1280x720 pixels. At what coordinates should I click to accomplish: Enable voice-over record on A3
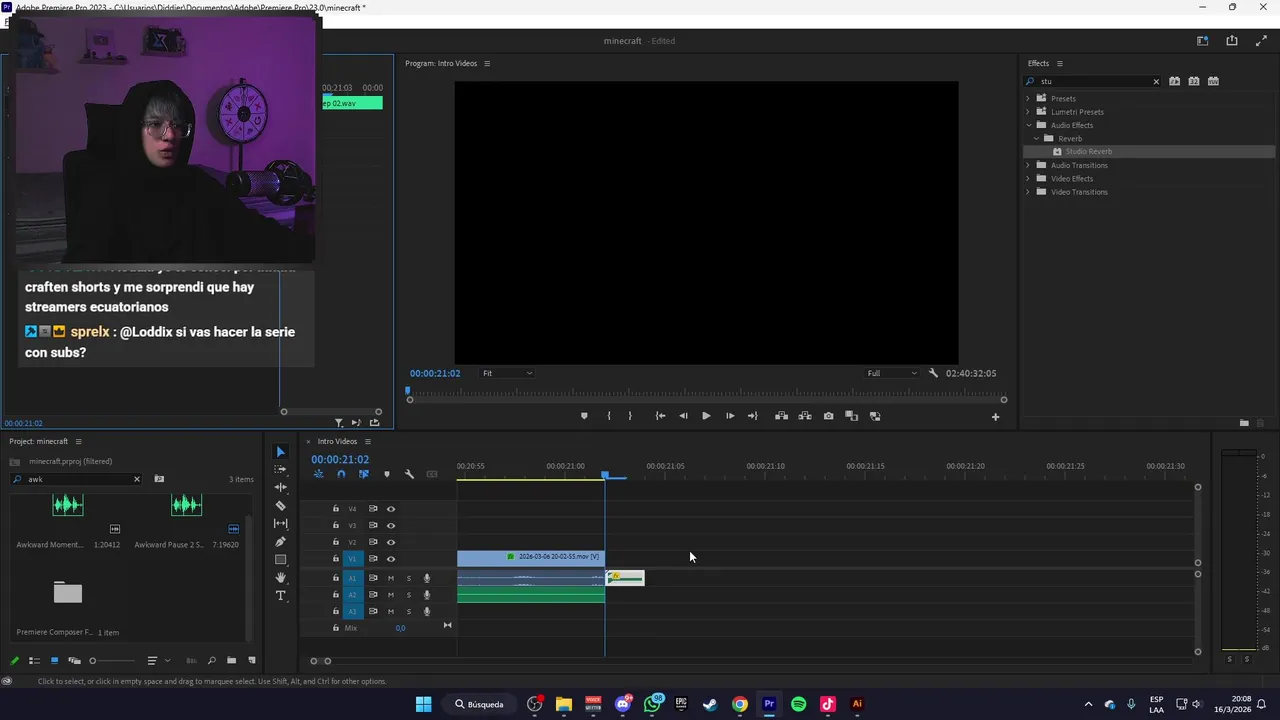point(427,611)
